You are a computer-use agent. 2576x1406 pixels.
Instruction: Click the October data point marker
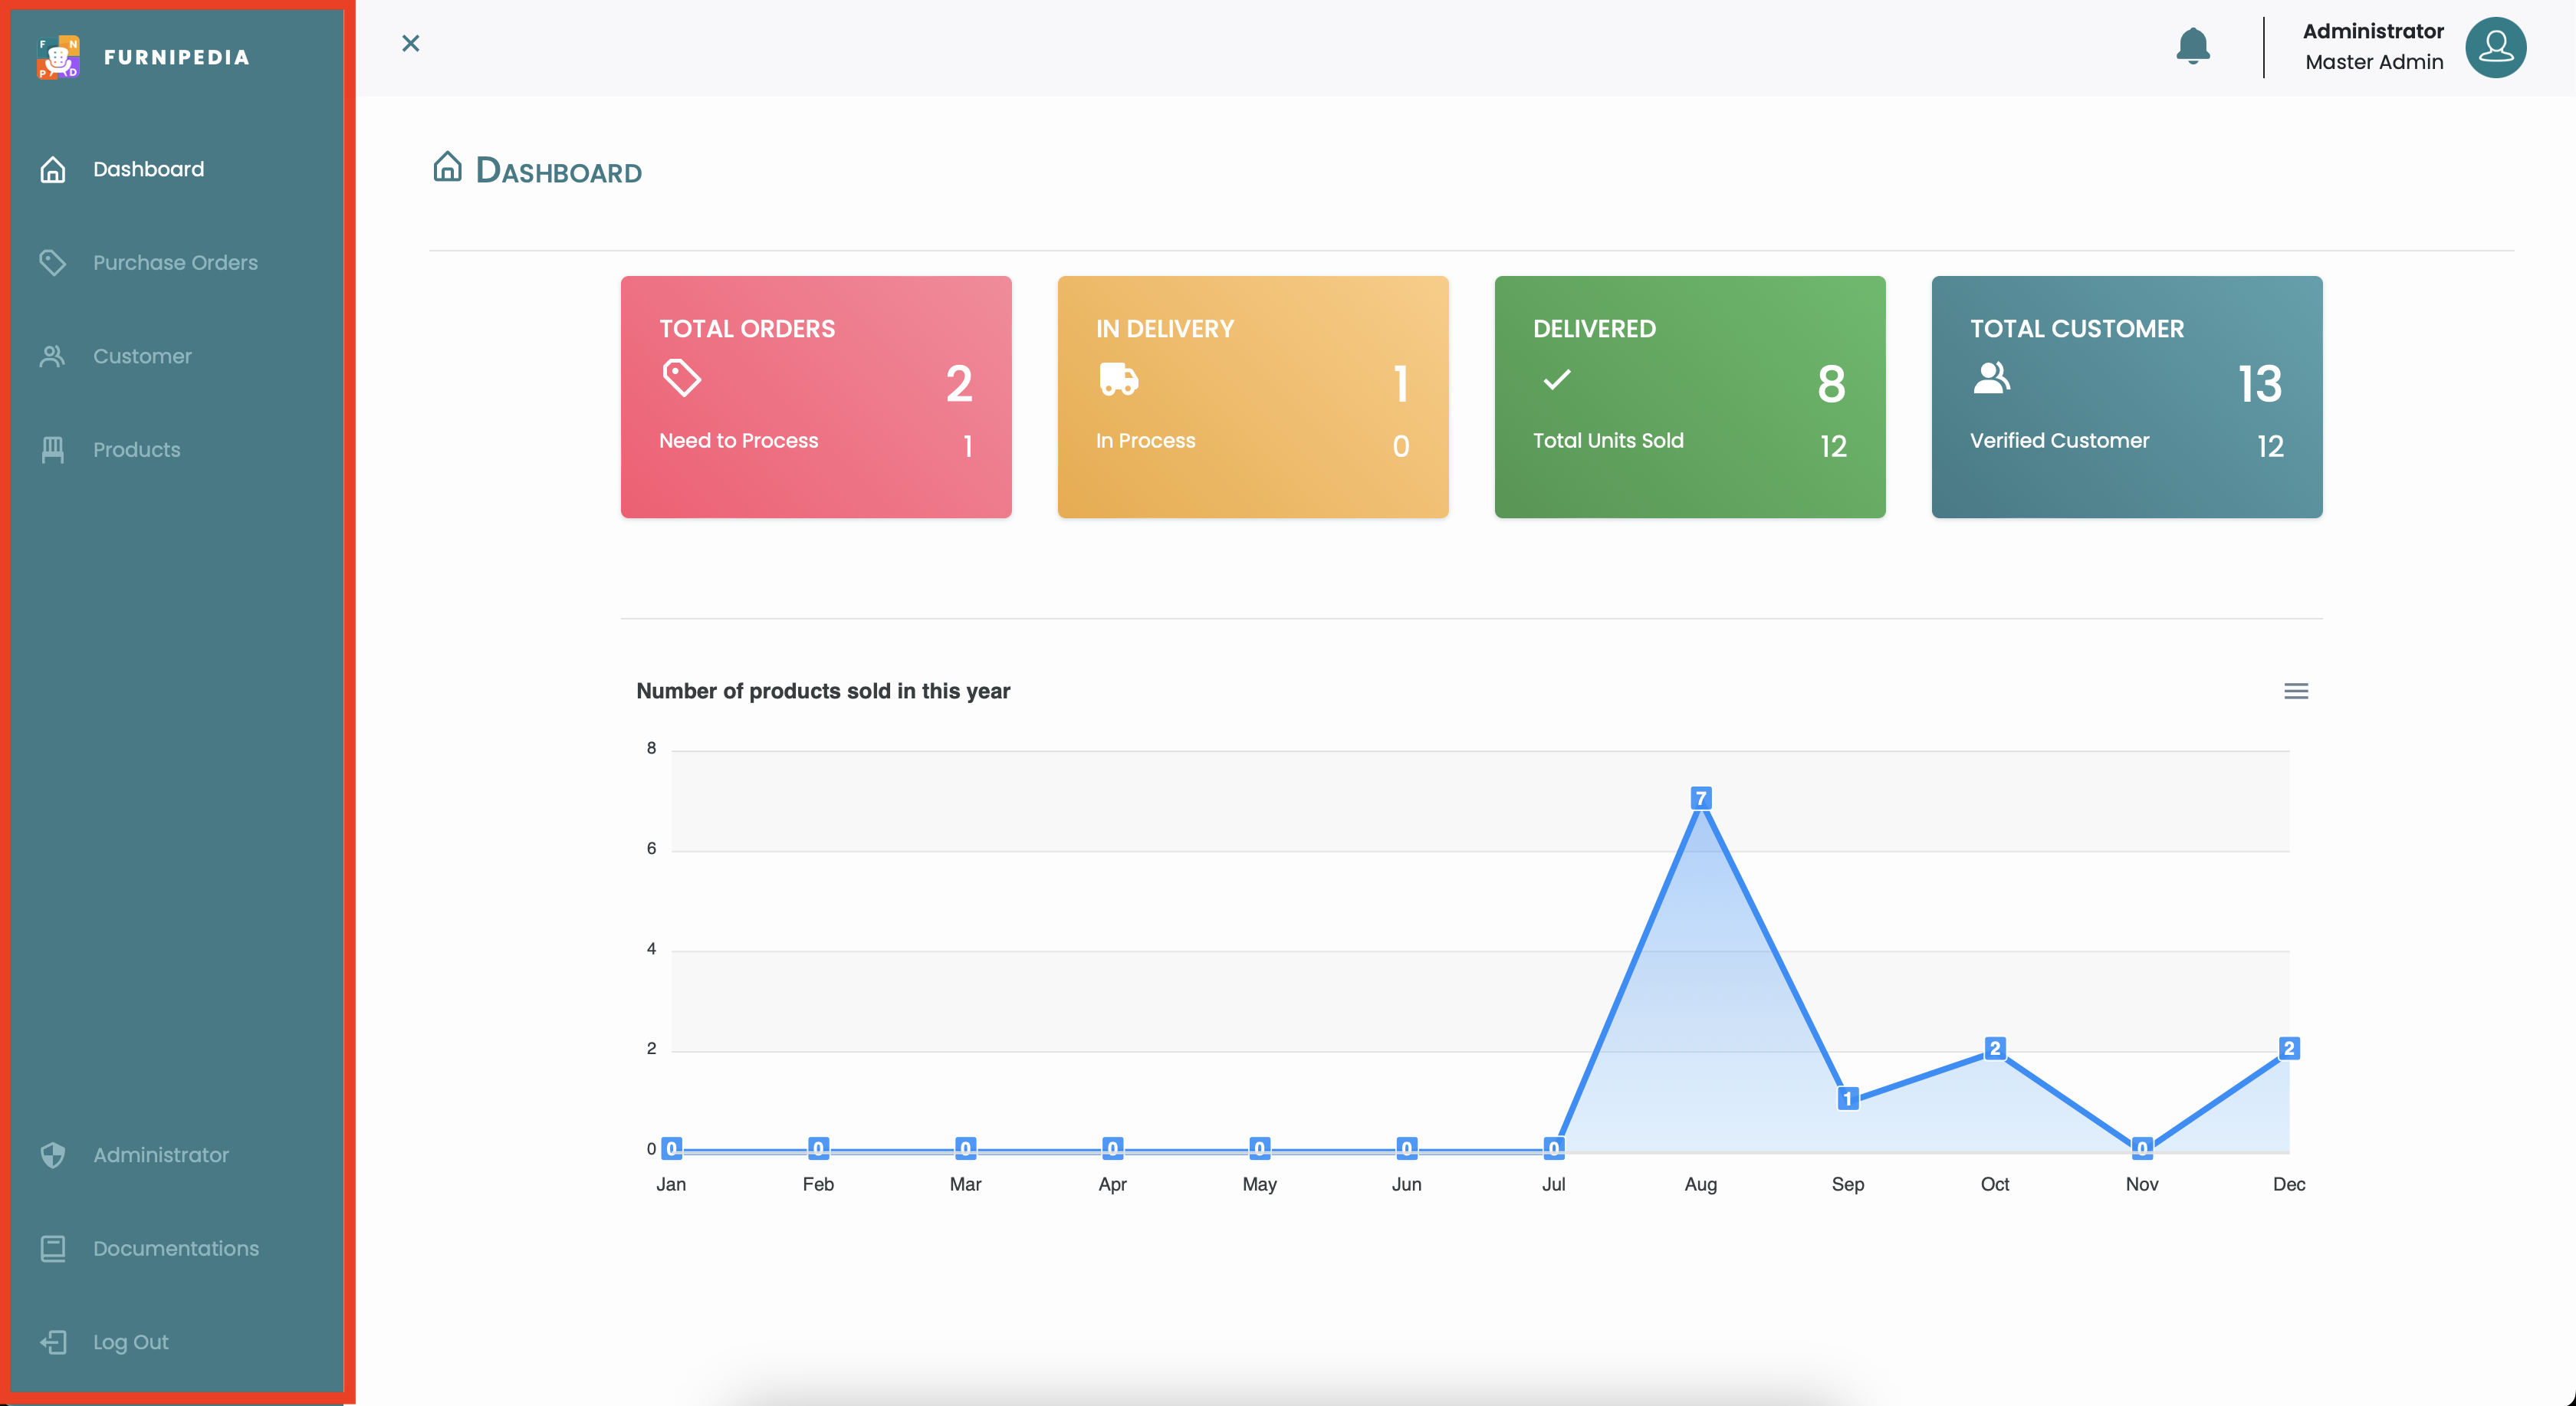(1994, 1048)
